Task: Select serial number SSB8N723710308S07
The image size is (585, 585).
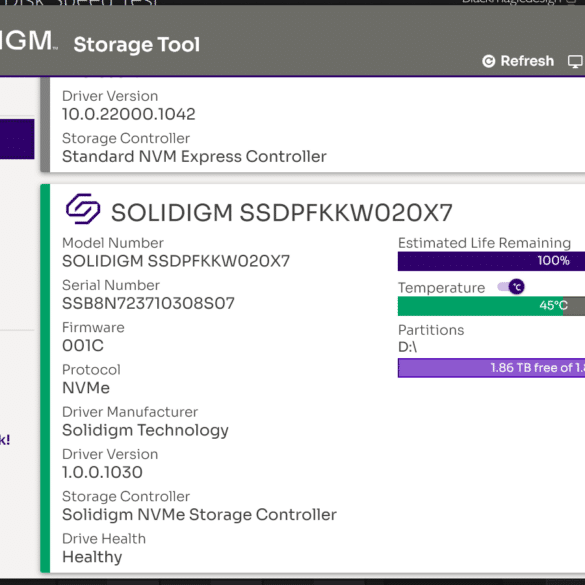Action: point(148,303)
